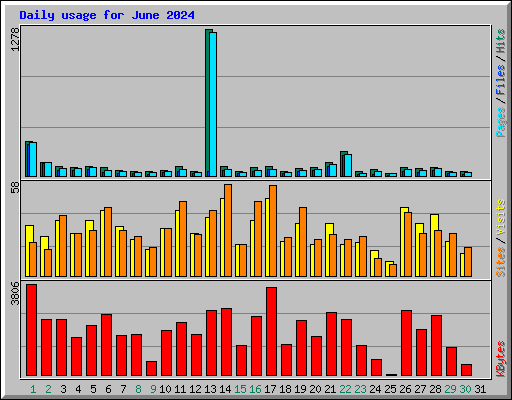Image resolution: width=512 pixels, height=400 pixels.
Task: Click the day 1 axis label
Action: tap(33, 389)
